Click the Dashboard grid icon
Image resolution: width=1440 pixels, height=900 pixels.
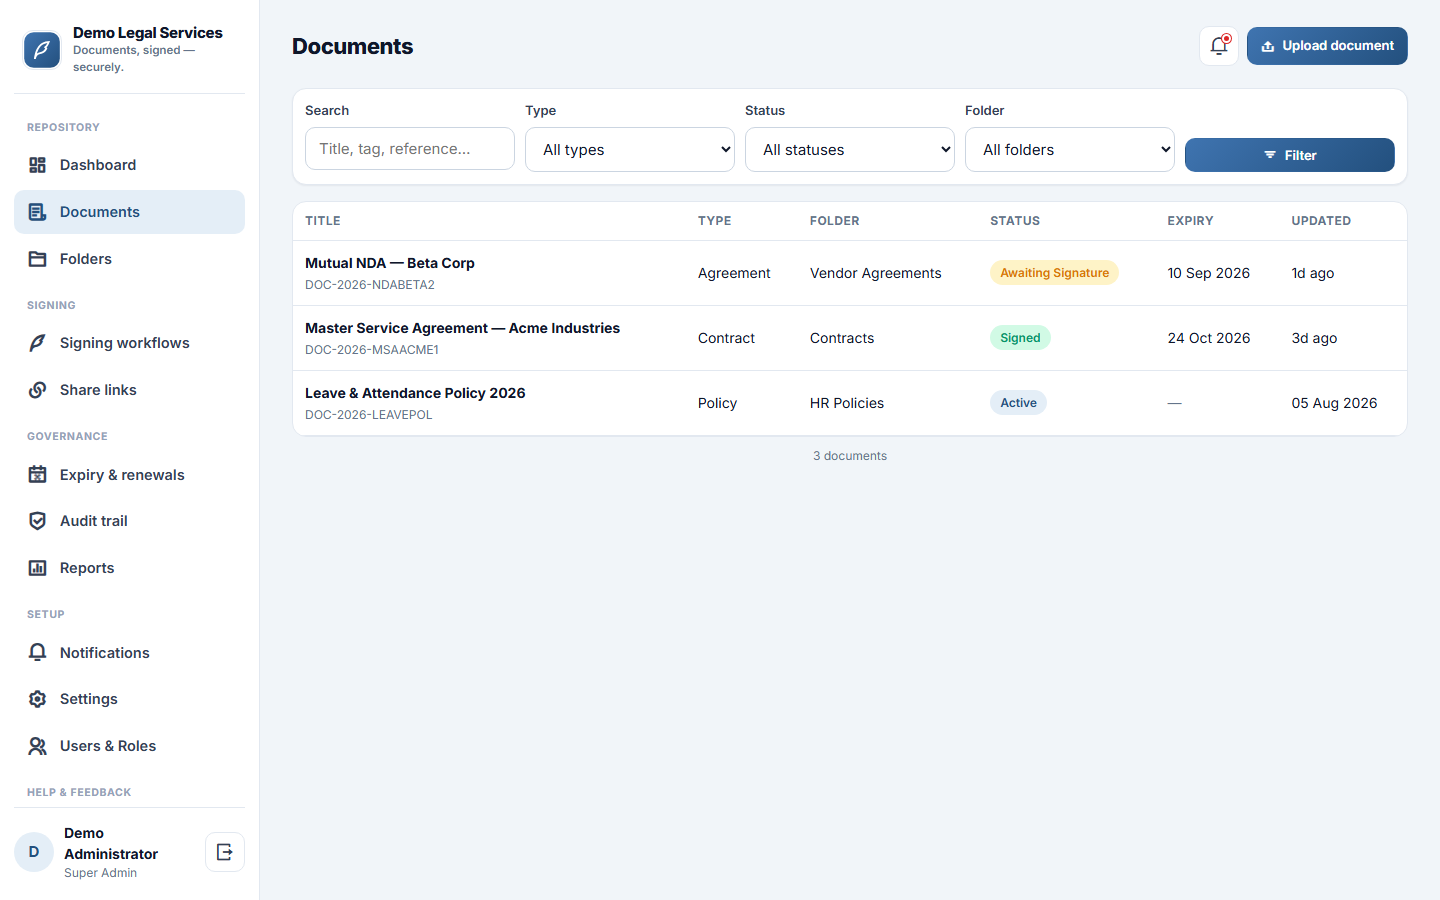[37, 165]
